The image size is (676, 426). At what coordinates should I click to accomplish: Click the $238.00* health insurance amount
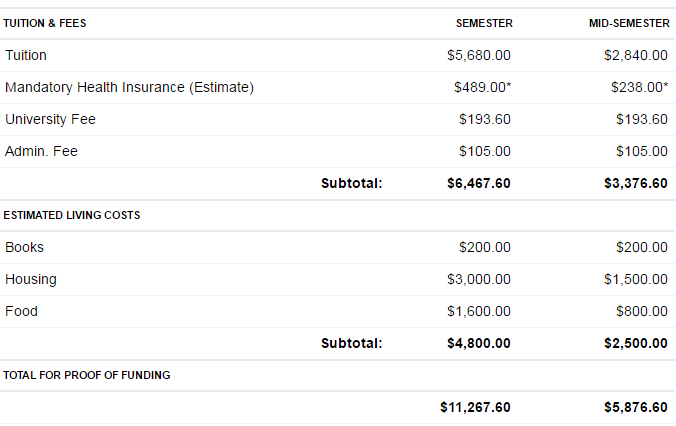coord(640,87)
